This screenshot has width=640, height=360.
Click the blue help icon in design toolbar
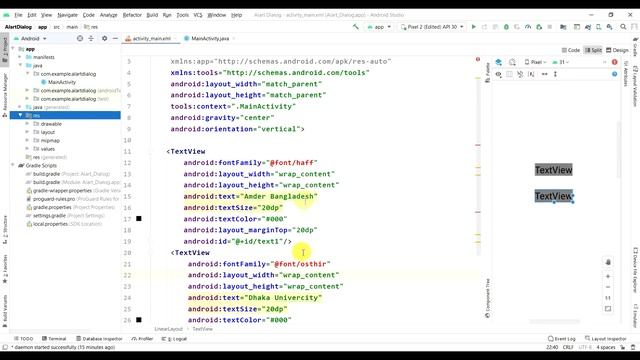[614, 74]
